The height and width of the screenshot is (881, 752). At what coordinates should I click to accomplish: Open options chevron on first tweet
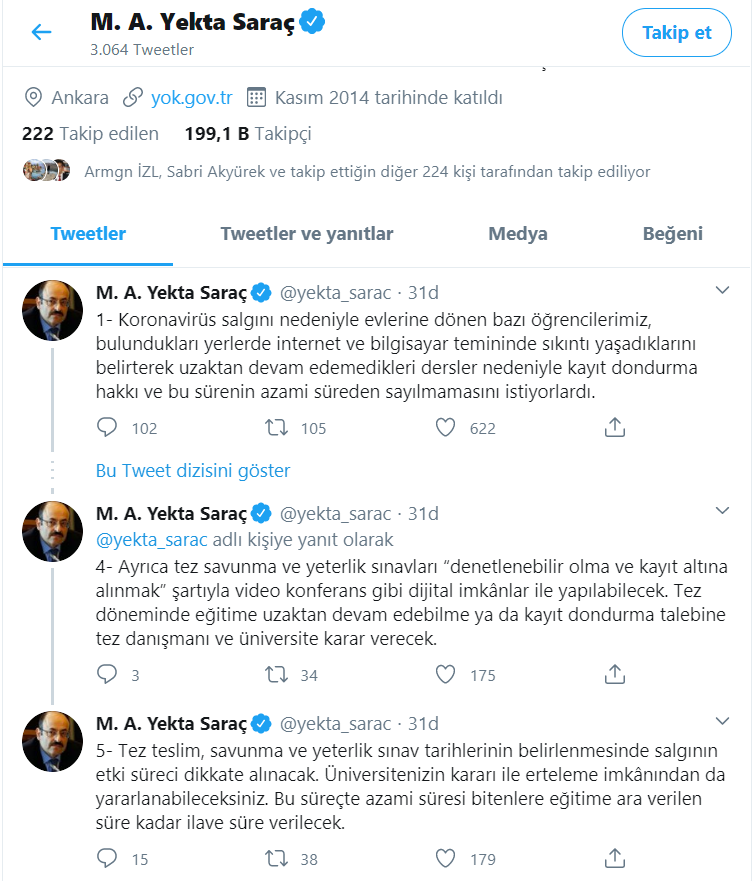coord(724,291)
